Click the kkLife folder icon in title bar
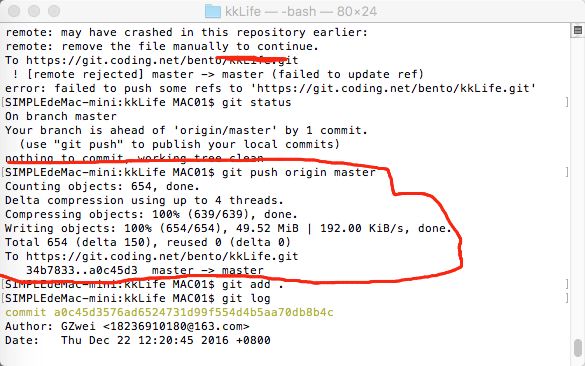The width and height of the screenshot is (585, 366). pyautogui.click(x=213, y=11)
